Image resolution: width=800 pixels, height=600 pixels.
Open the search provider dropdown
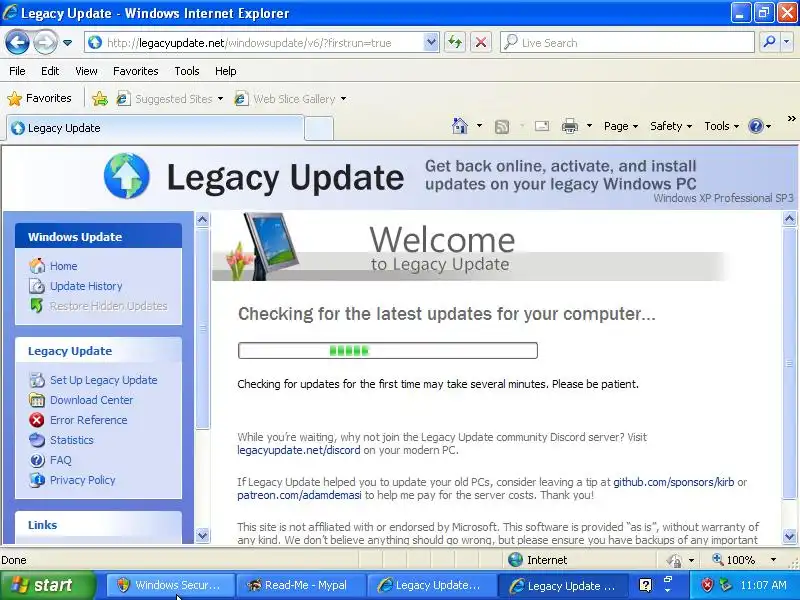787,43
